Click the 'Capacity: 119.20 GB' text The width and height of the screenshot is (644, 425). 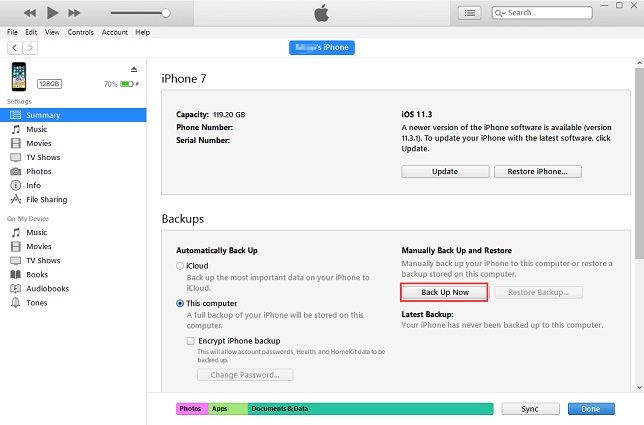tap(211, 115)
